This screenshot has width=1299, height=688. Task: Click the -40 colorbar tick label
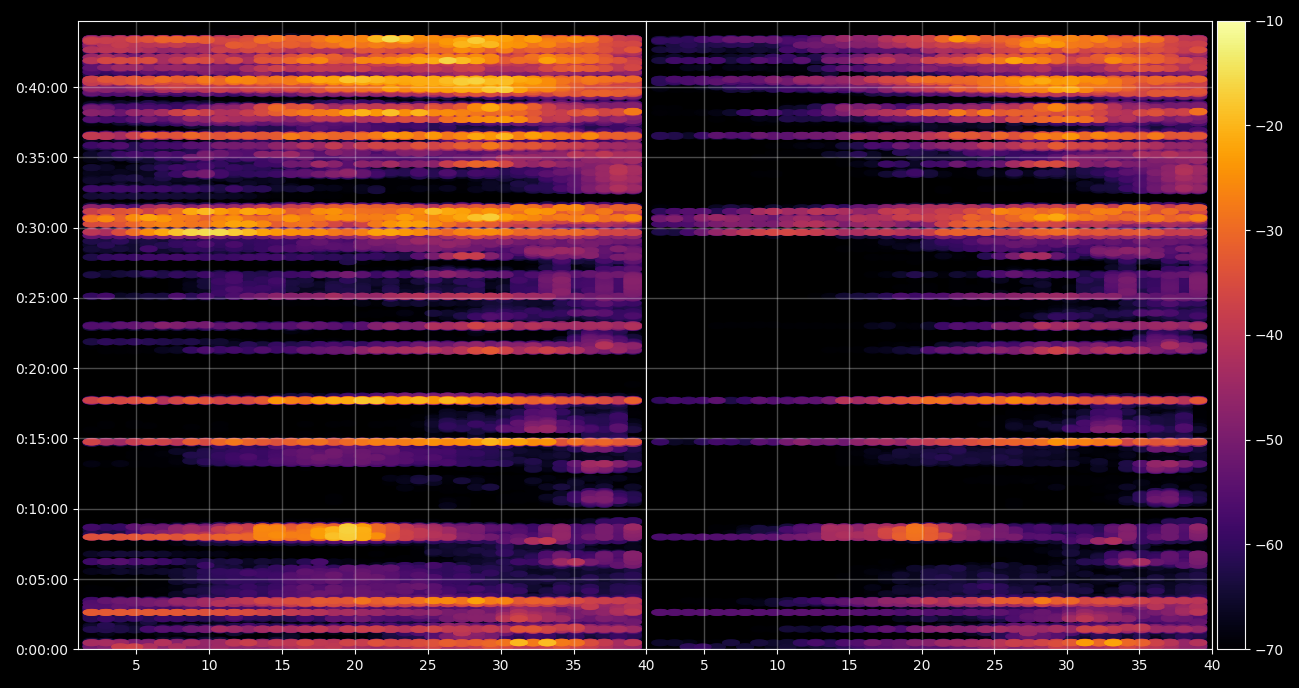pos(1269,335)
